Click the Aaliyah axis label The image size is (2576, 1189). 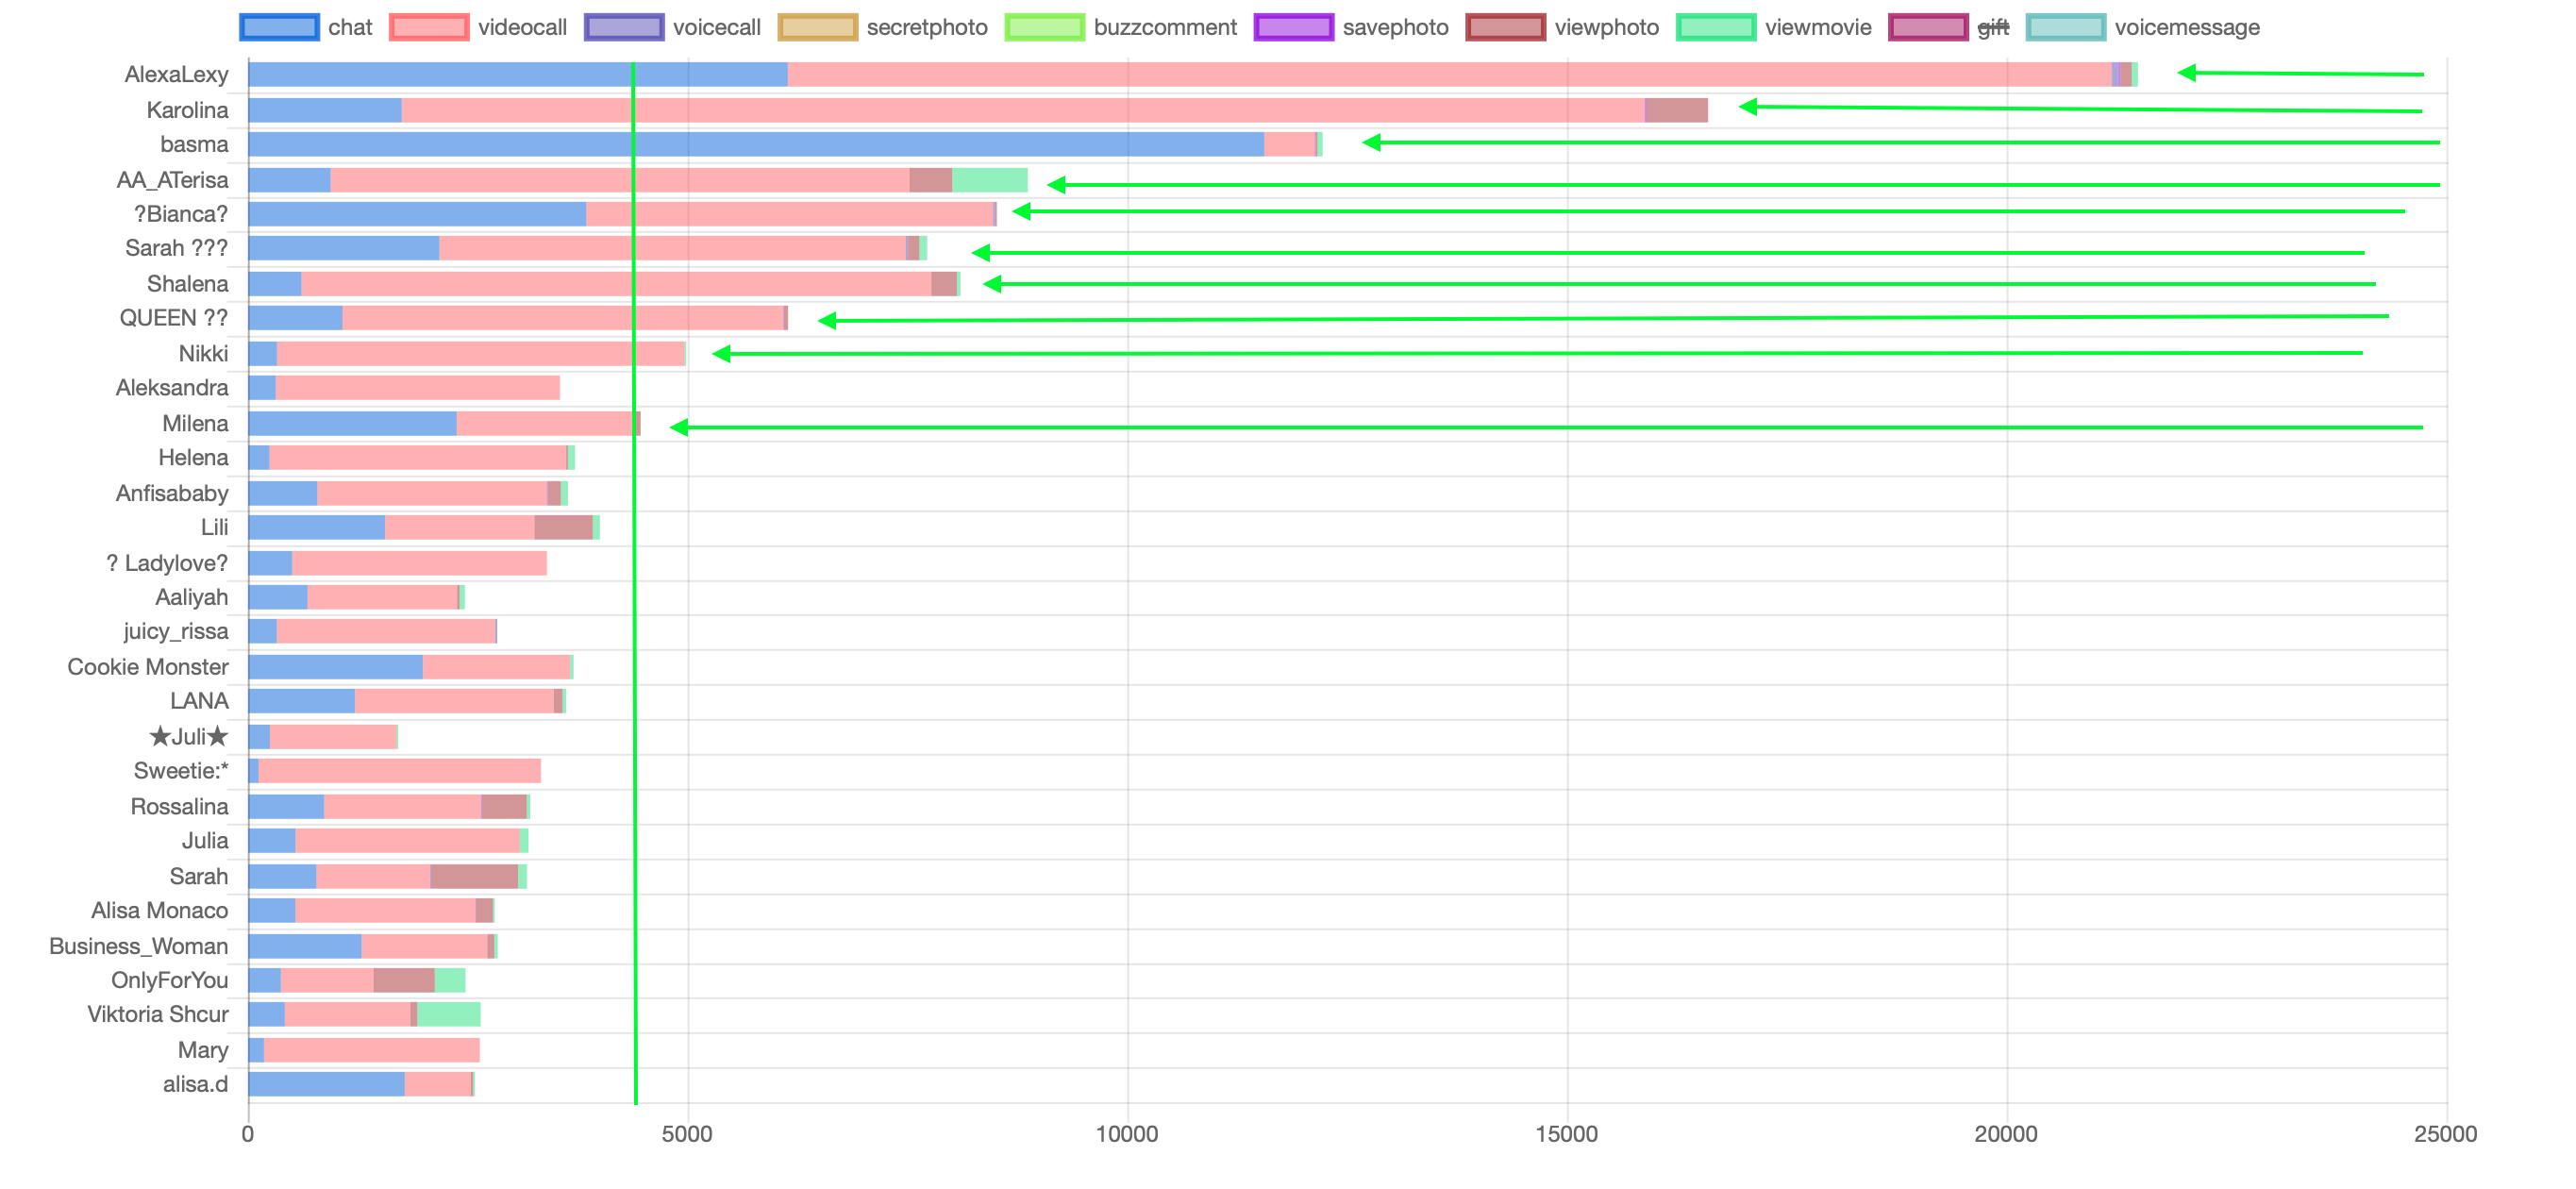[x=192, y=597]
